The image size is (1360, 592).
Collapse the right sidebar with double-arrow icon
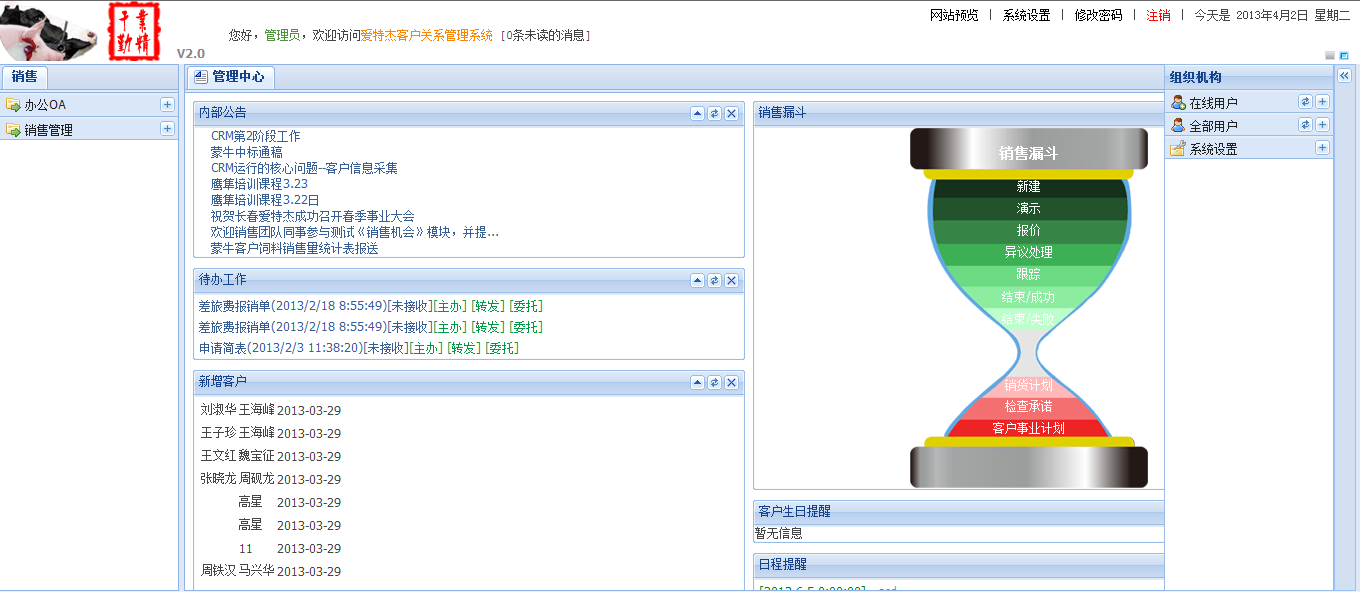tap(1345, 75)
